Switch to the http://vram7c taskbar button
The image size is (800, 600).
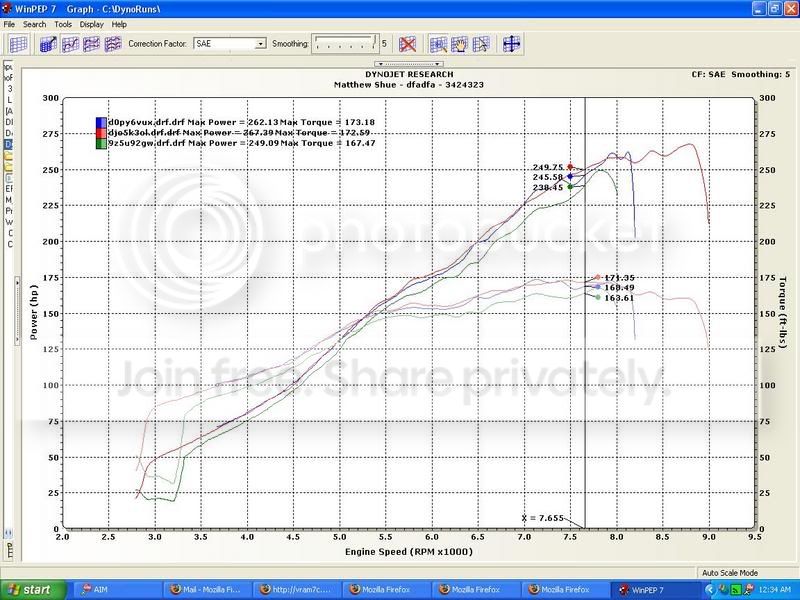[298, 590]
